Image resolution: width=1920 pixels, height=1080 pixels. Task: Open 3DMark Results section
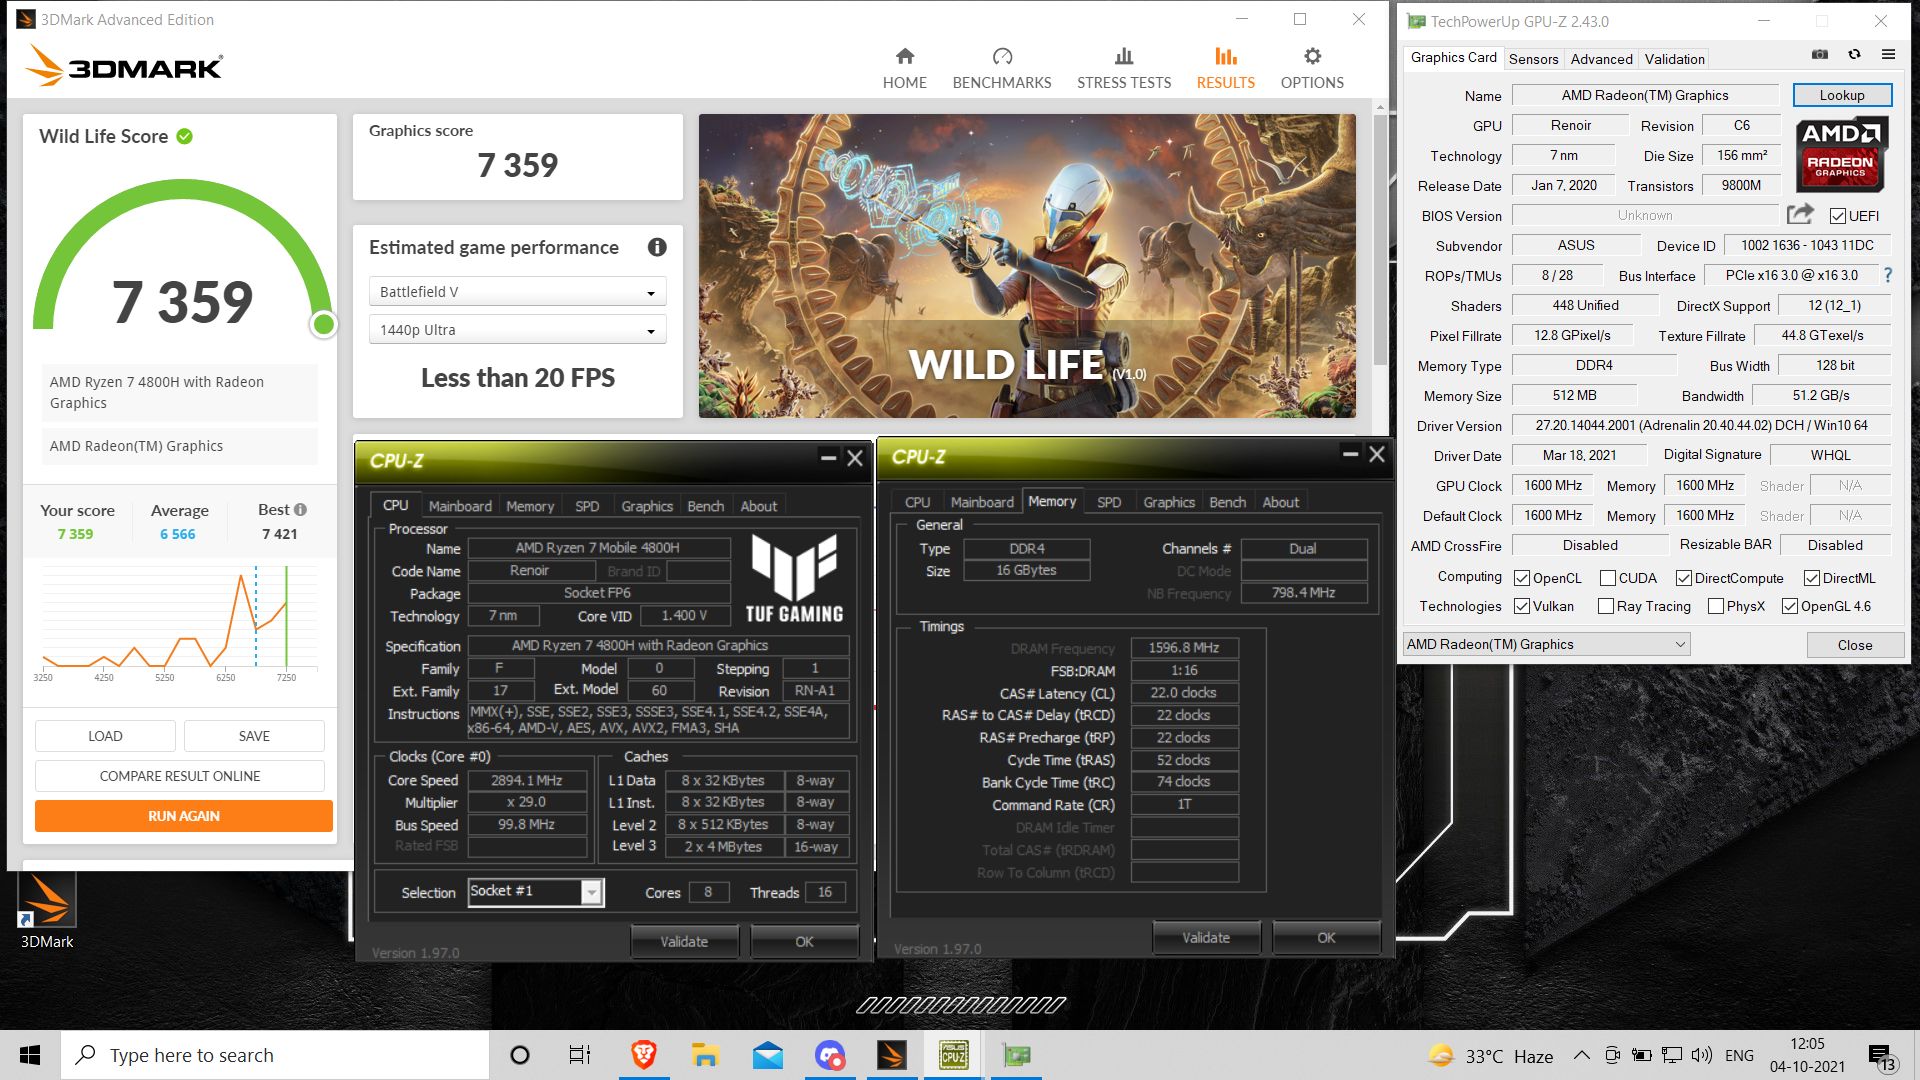(1225, 68)
